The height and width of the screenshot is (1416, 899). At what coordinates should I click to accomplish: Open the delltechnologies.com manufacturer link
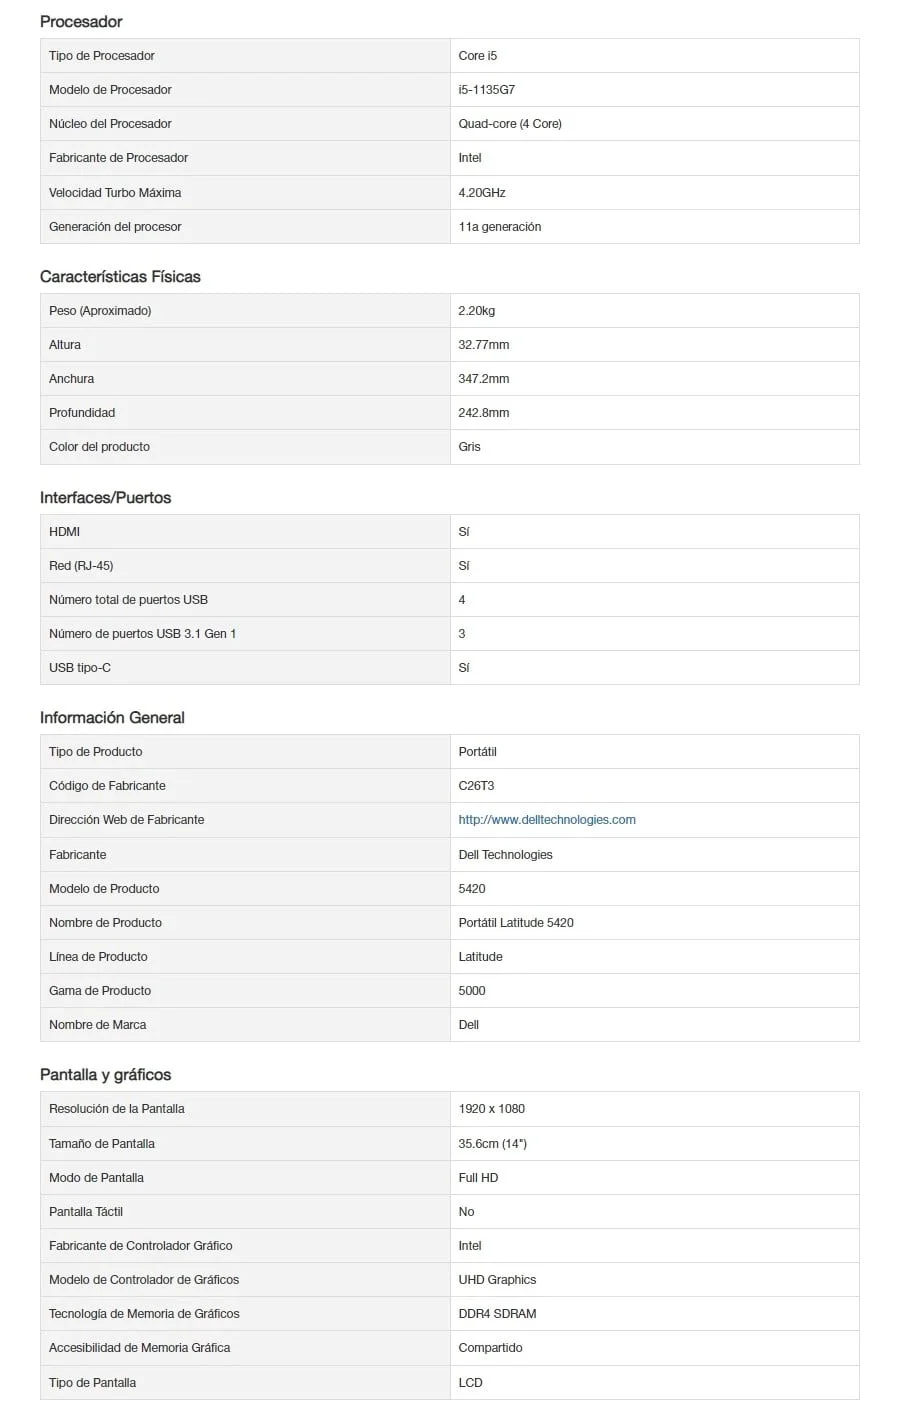tap(546, 820)
